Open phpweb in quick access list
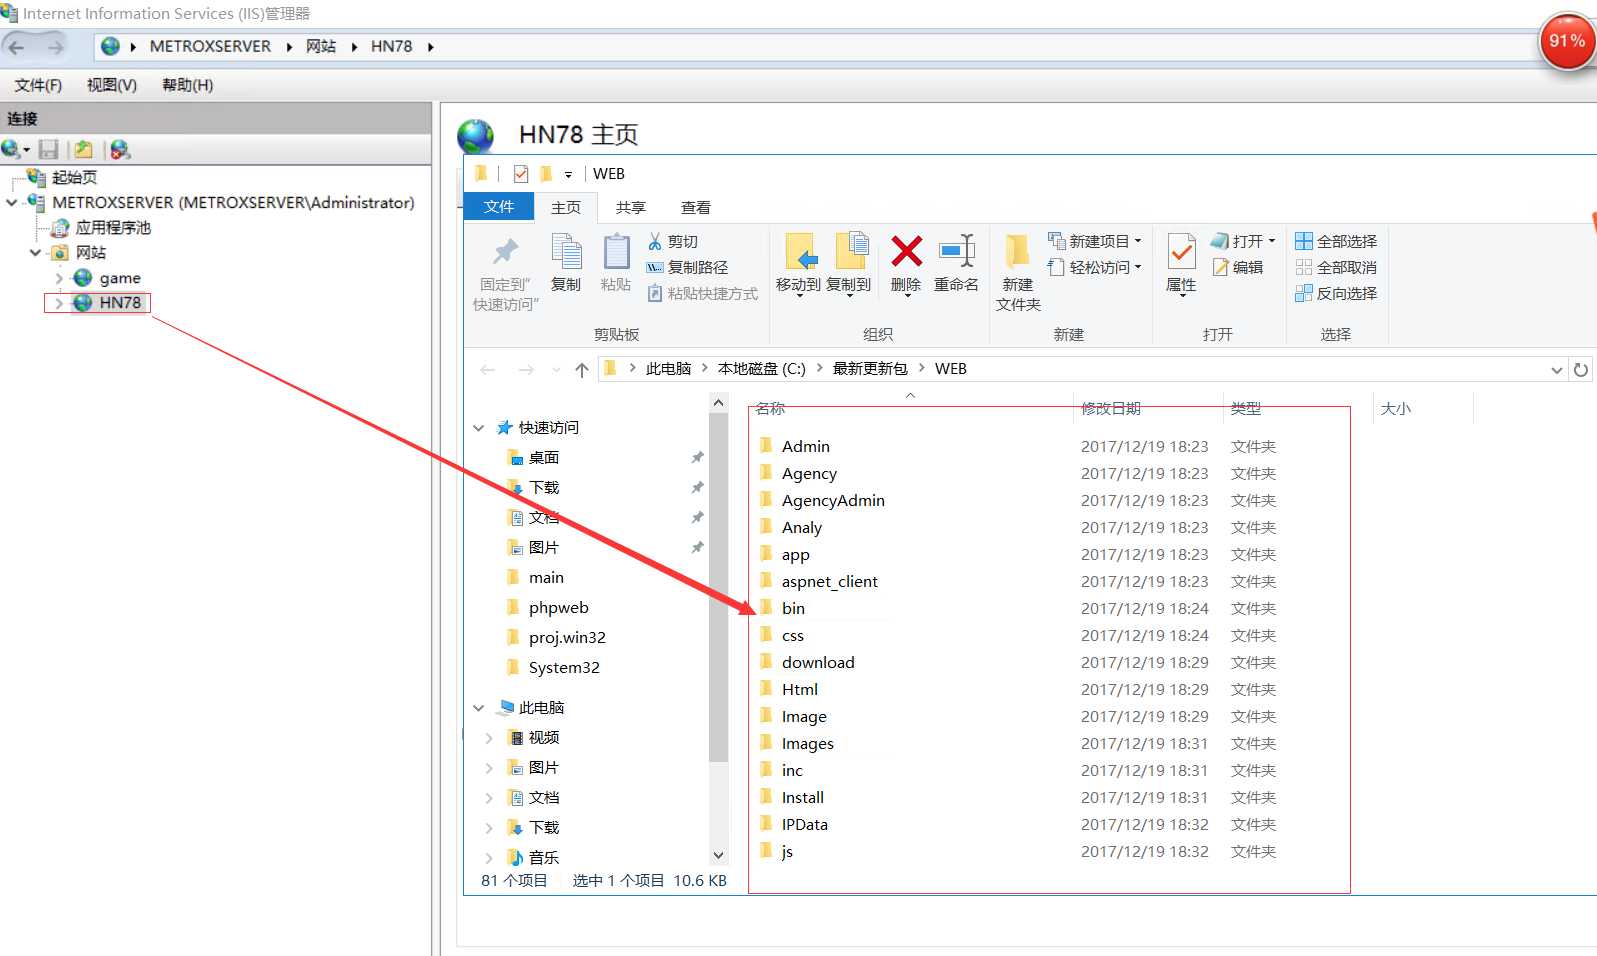 pos(558,608)
